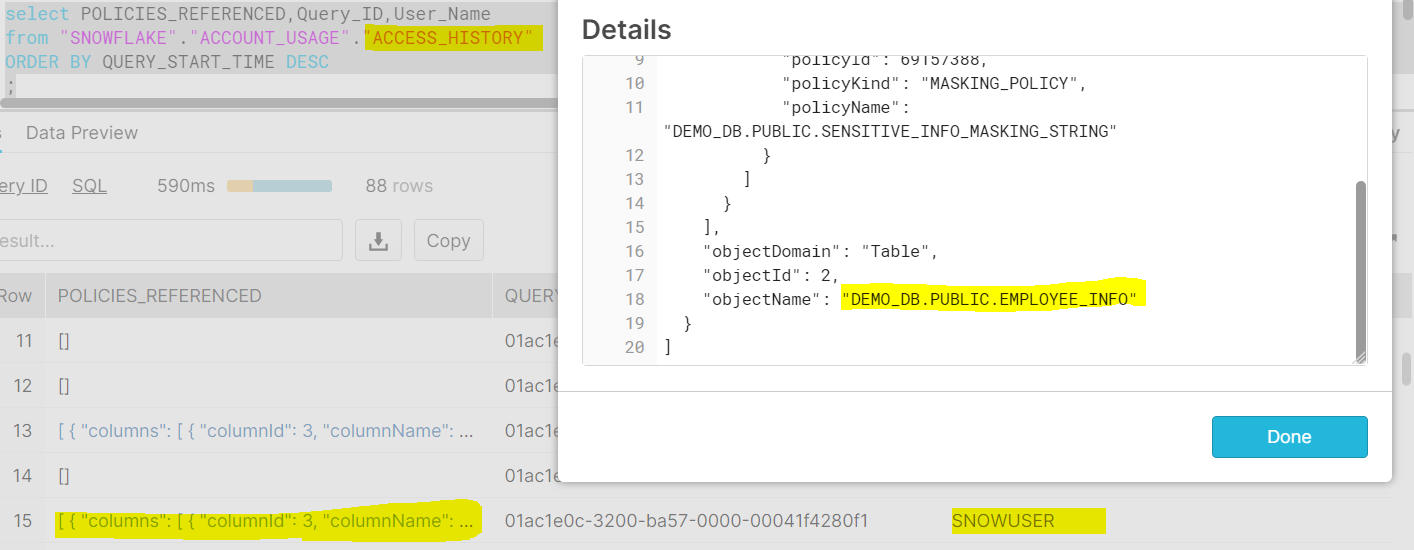Image resolution: width=1414 pixels, height=550 pixels.
Task: Click the 590ms query duration bar
Action: (x=279, y=186)
